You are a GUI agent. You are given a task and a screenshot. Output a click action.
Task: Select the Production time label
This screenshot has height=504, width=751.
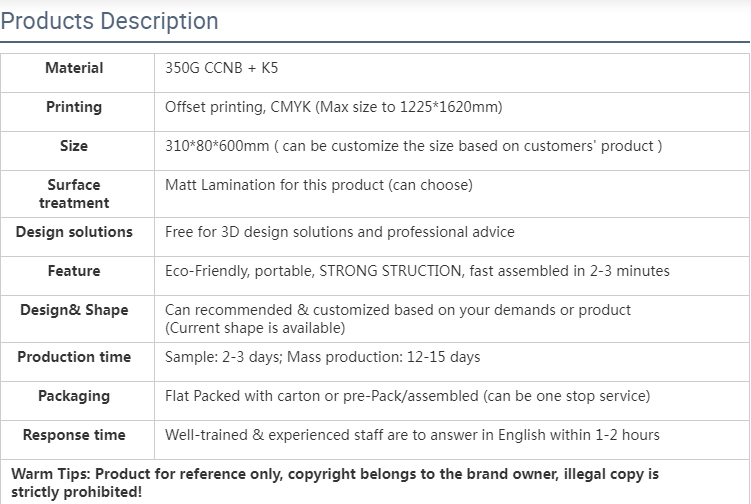(x=74, y=357)
